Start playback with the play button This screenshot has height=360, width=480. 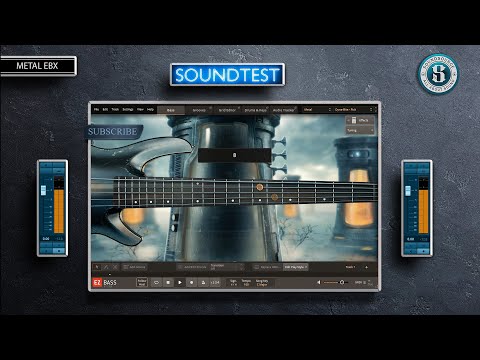pyautogui.click(x=180, y=283)
